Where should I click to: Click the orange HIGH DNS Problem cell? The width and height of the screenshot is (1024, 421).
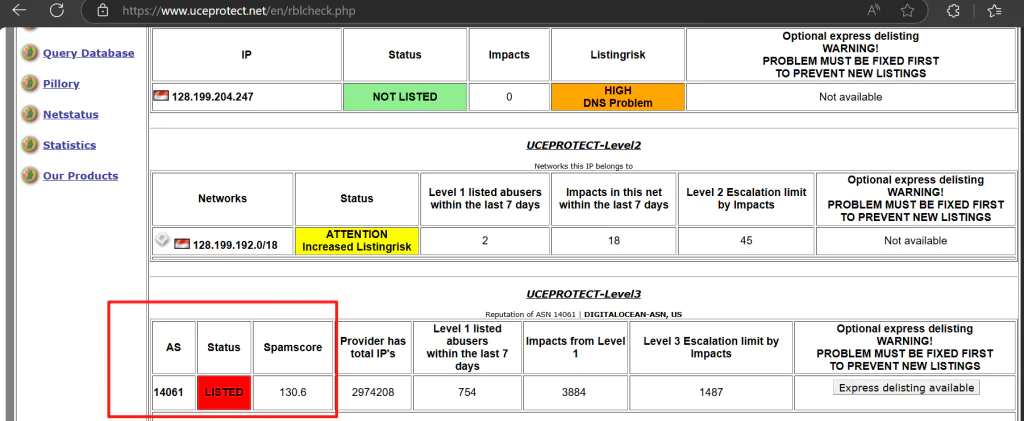[618, 97]
